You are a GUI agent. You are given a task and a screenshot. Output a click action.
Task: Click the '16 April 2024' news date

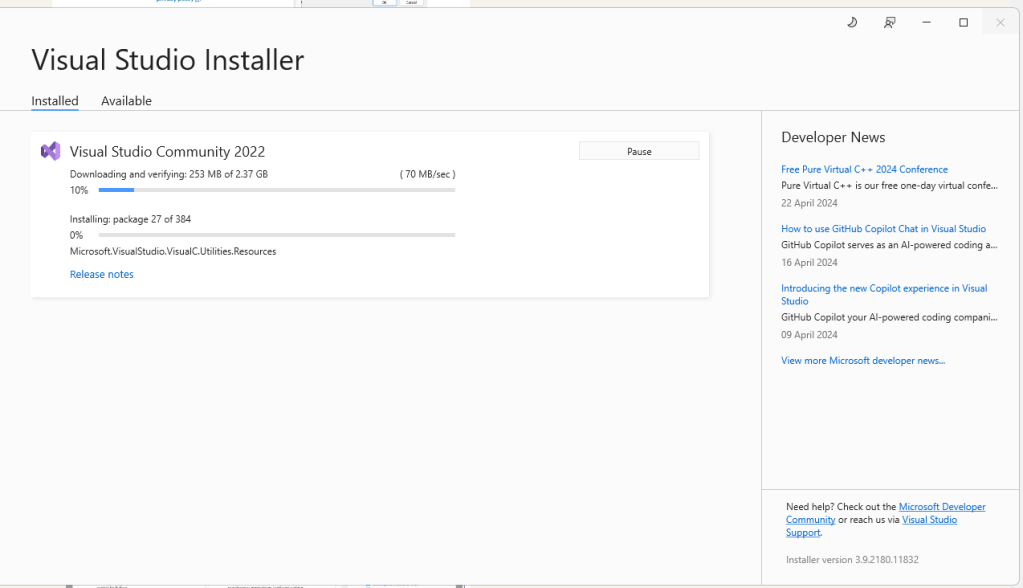tap(809, 262)
